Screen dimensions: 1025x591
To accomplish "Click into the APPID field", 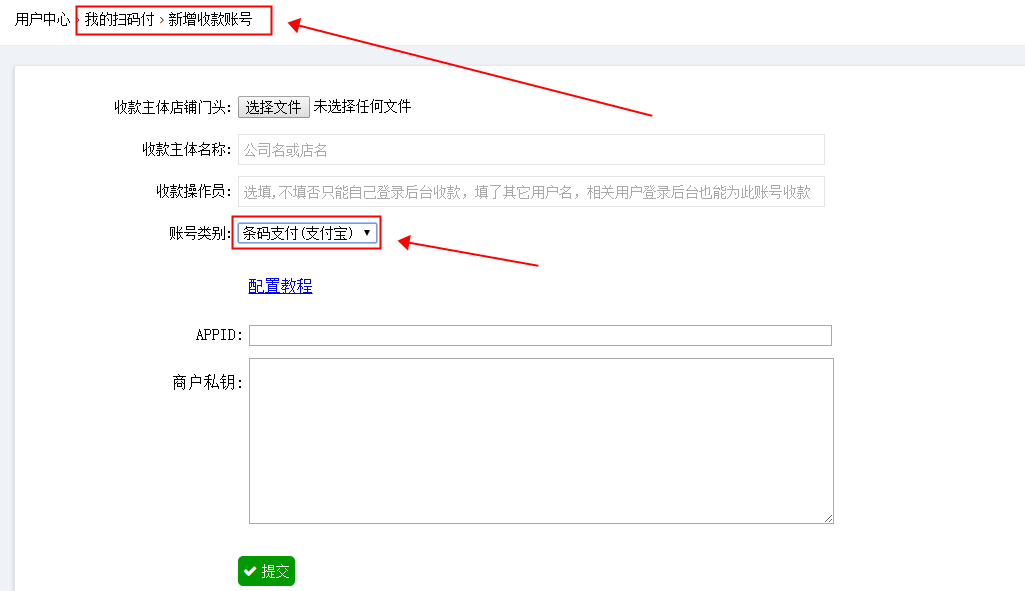I will 540,335.
